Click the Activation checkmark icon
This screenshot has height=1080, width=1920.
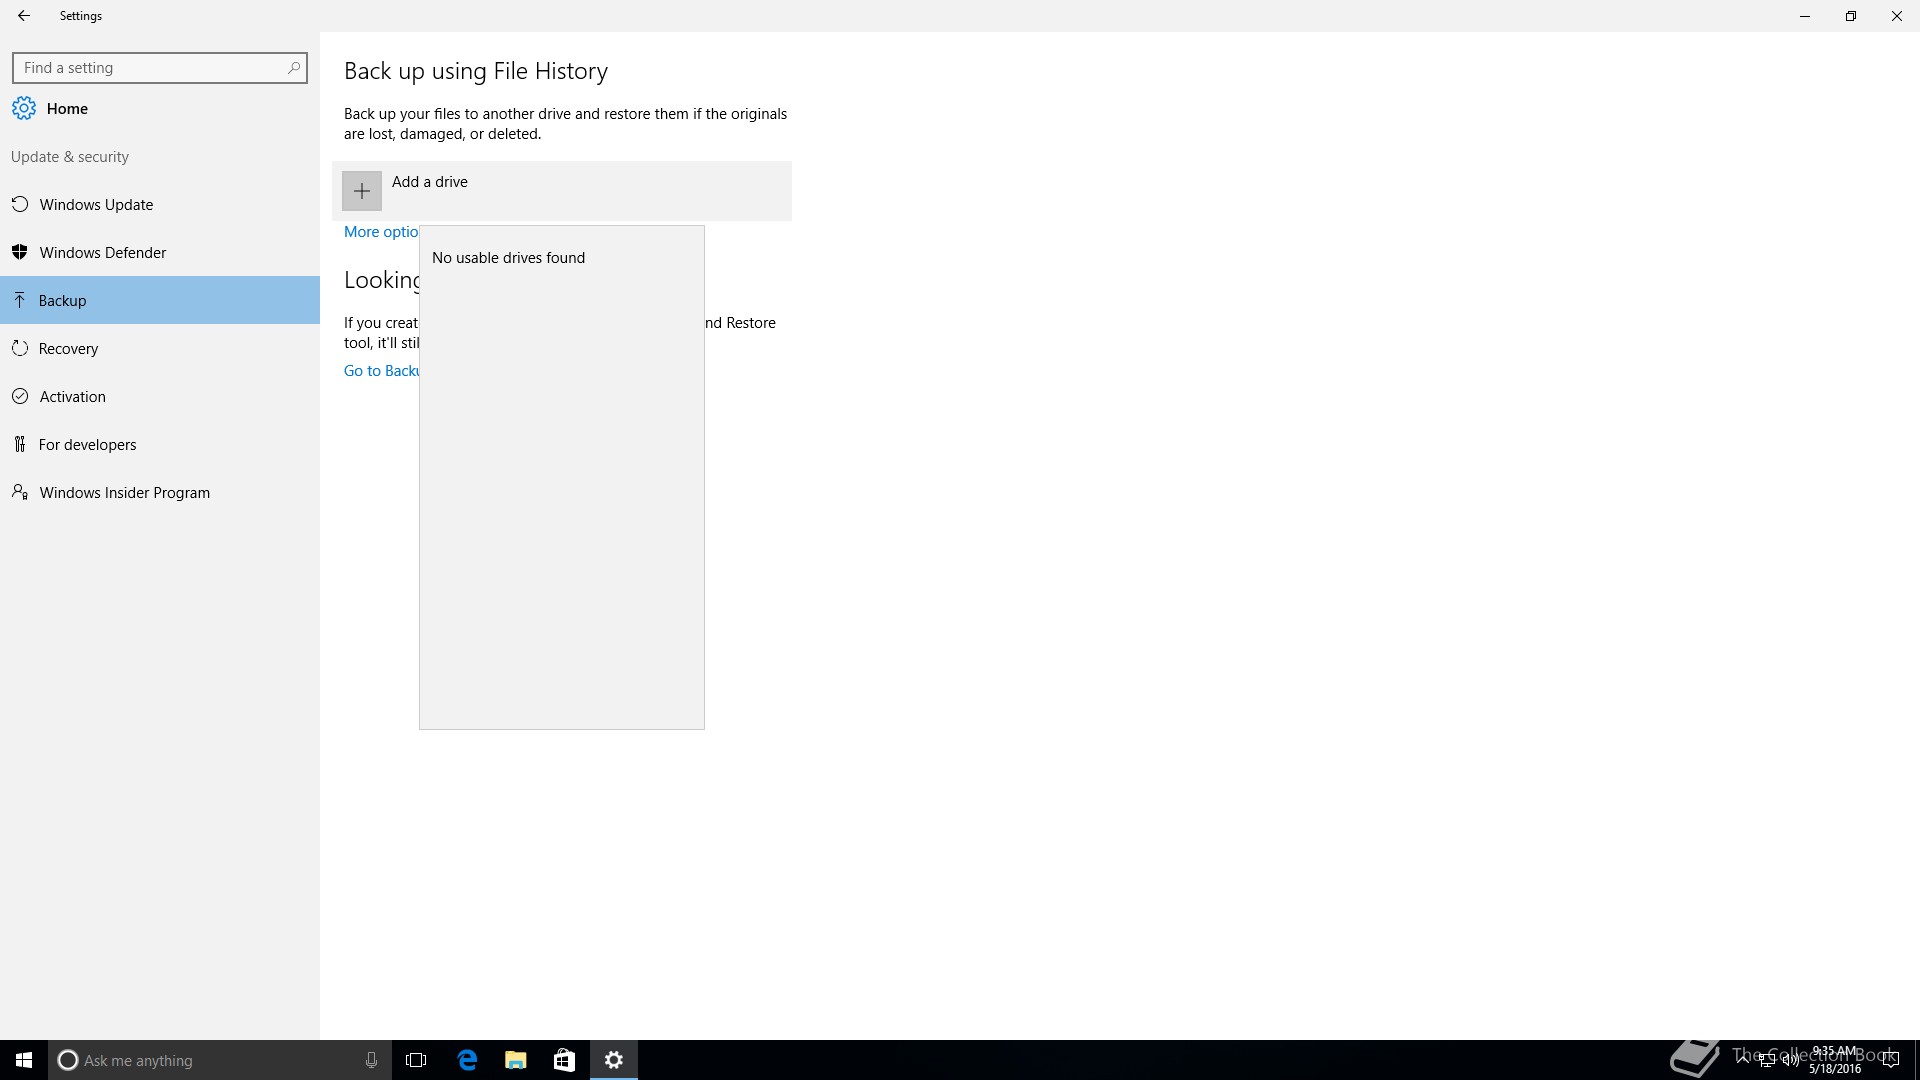point(20,396)
